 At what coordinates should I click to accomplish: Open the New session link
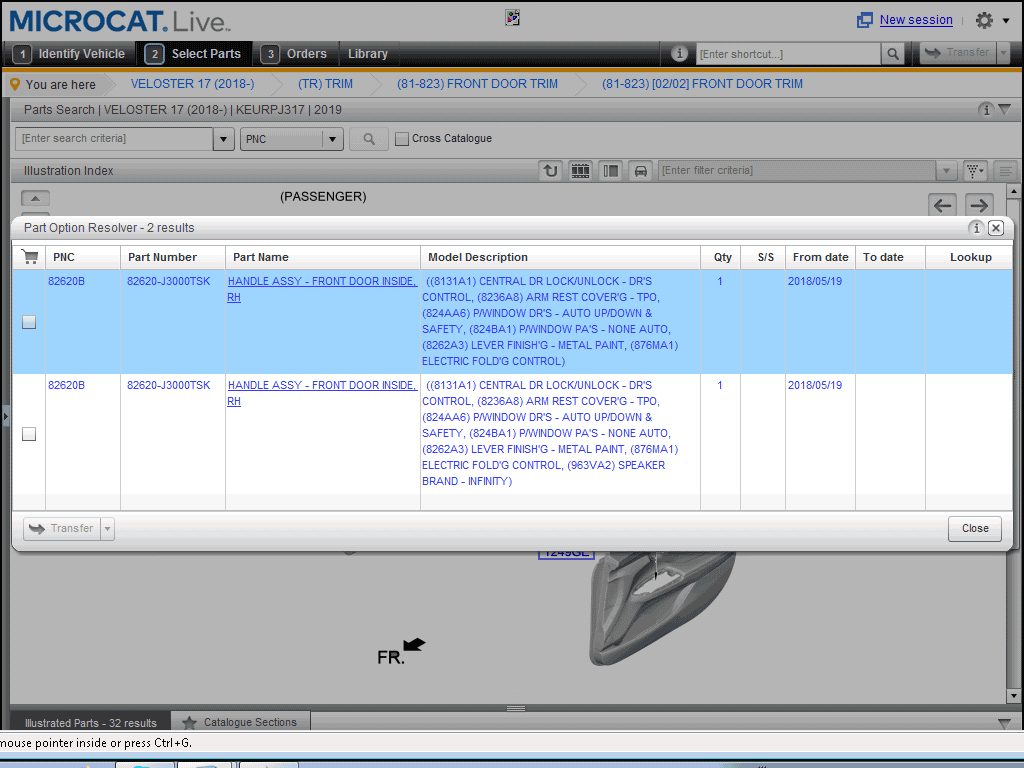click(916, 20)
